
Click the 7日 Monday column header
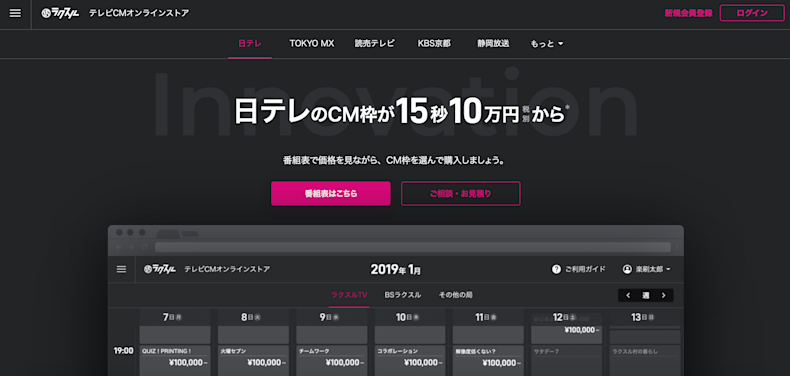(x=172, y=318)
